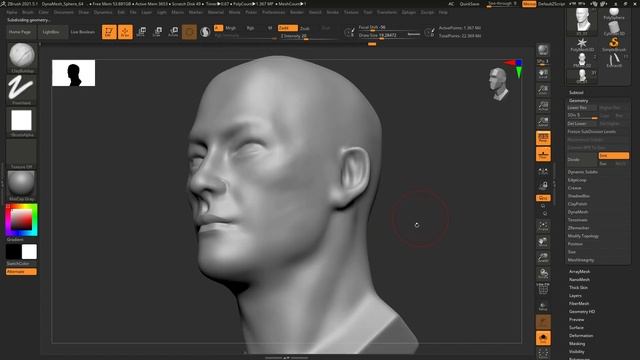The image size is (640, 360).
Task: Click the Actual size icon
Action: coord(543,106)
